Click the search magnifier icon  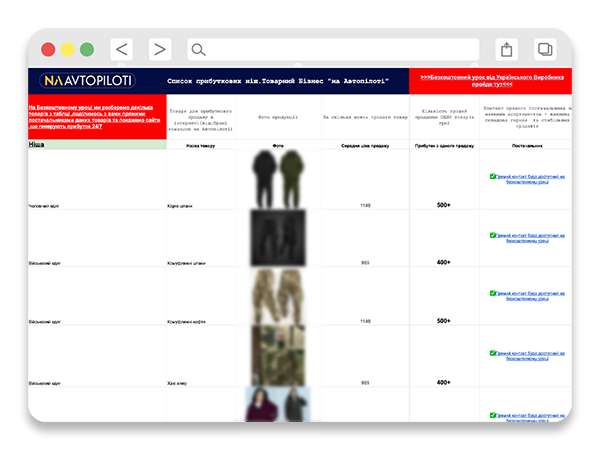click(x=198, y=50)
